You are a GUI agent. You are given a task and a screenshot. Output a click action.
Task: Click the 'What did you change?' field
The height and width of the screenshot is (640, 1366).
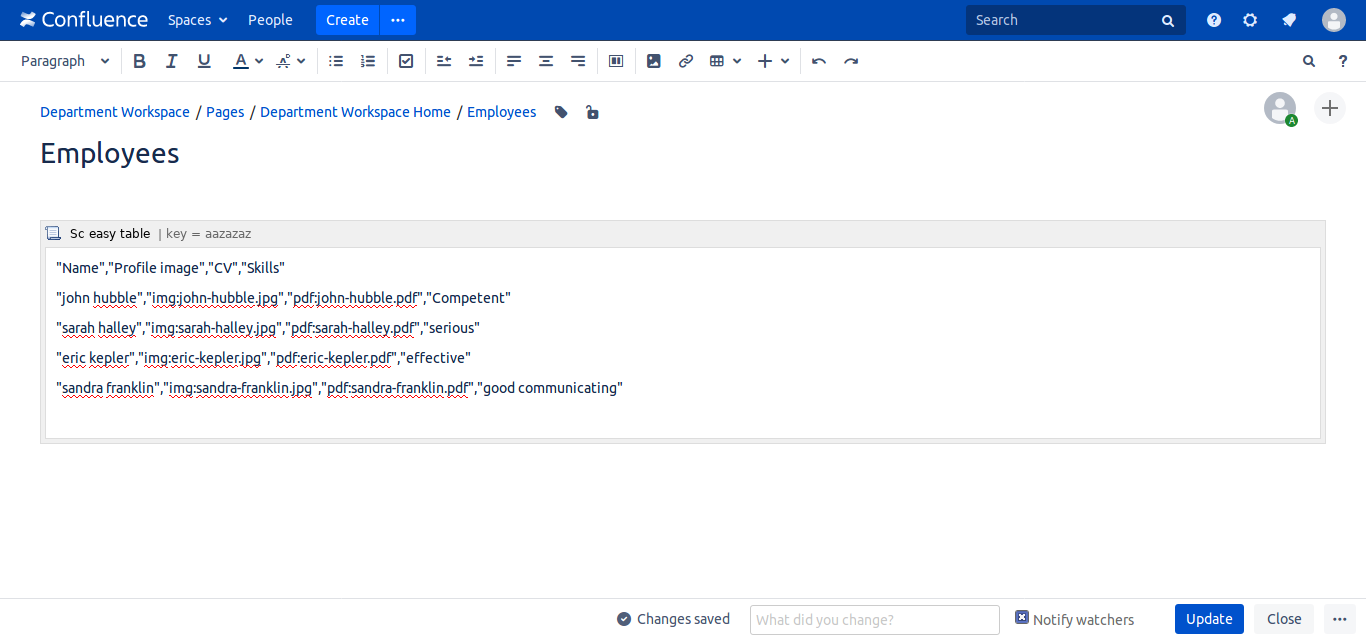point(874,619)
